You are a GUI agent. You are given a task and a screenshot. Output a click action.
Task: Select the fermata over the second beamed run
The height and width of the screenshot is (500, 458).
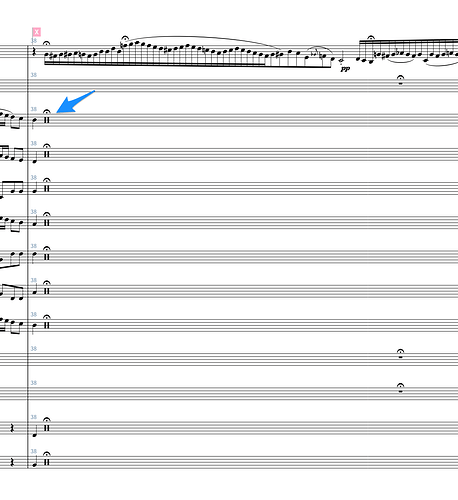pos(371,37)
